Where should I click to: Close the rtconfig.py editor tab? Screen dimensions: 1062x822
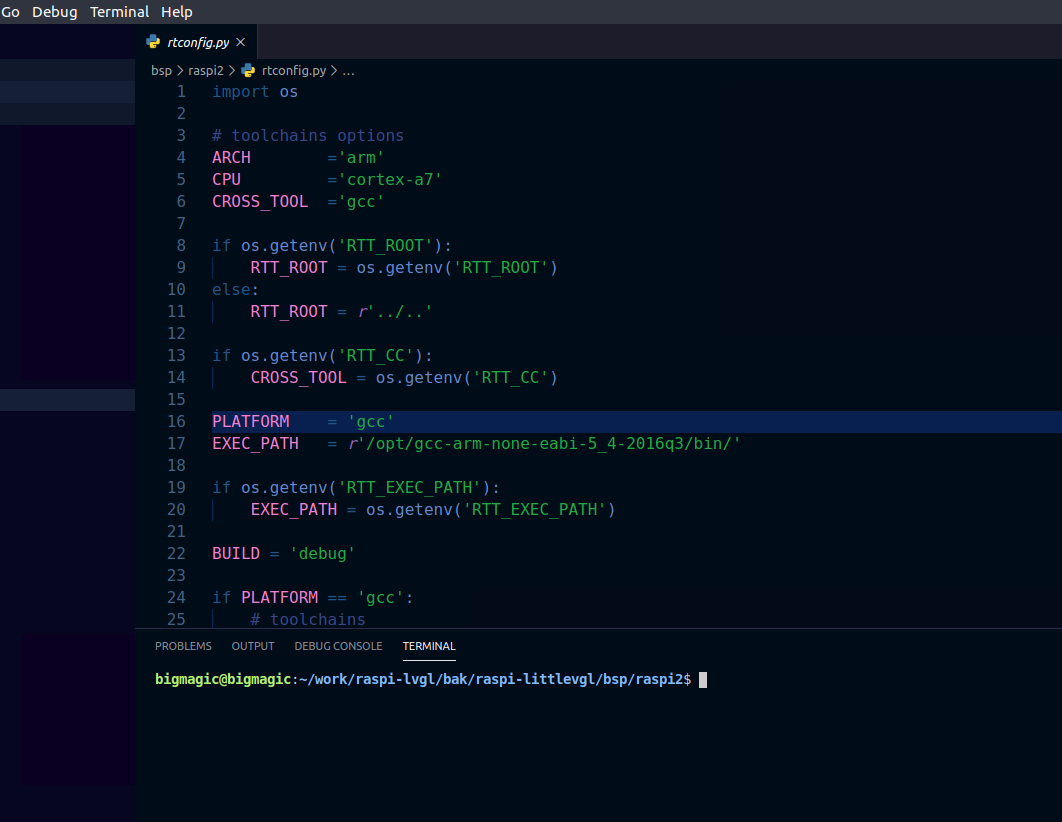pos(240,42)
